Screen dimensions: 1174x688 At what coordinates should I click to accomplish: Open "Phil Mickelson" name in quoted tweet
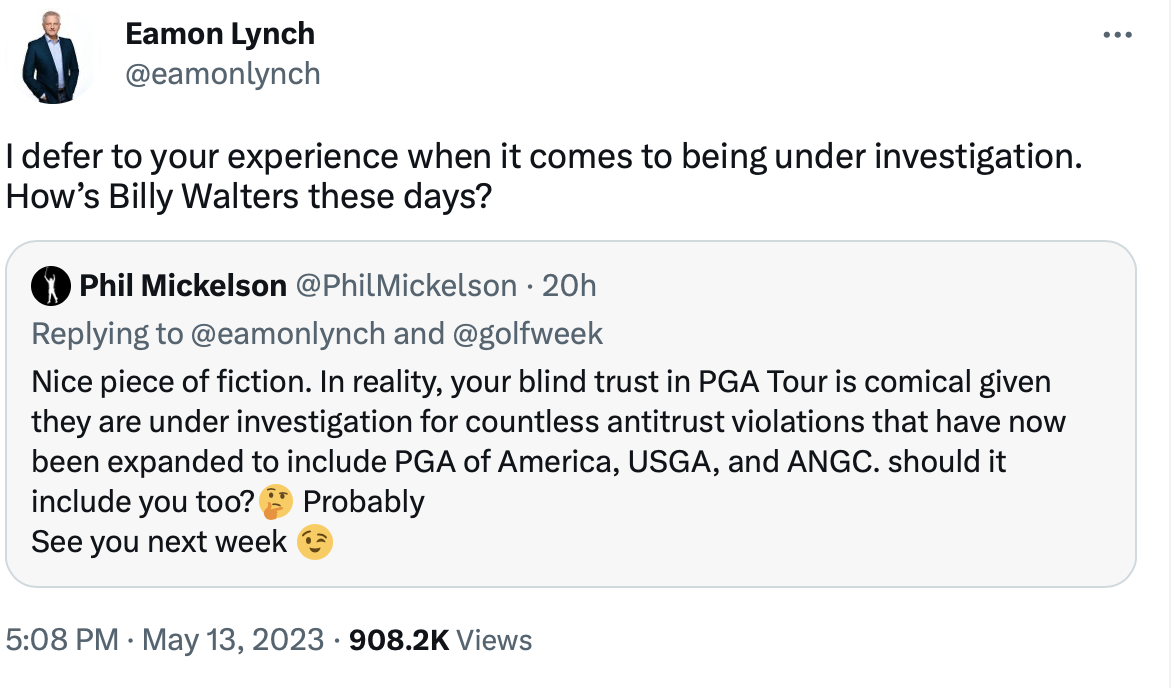[183, 286]
